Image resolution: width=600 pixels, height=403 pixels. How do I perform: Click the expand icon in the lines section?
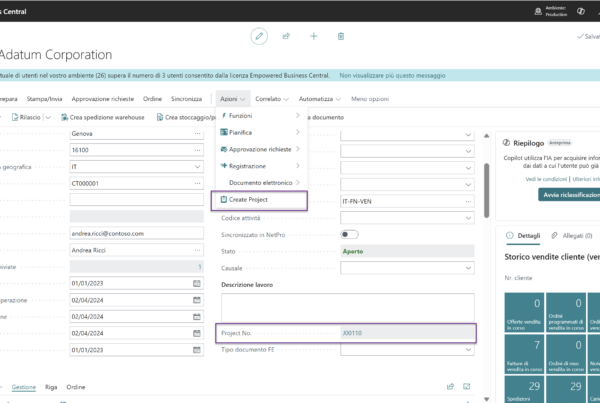point(466,387)
